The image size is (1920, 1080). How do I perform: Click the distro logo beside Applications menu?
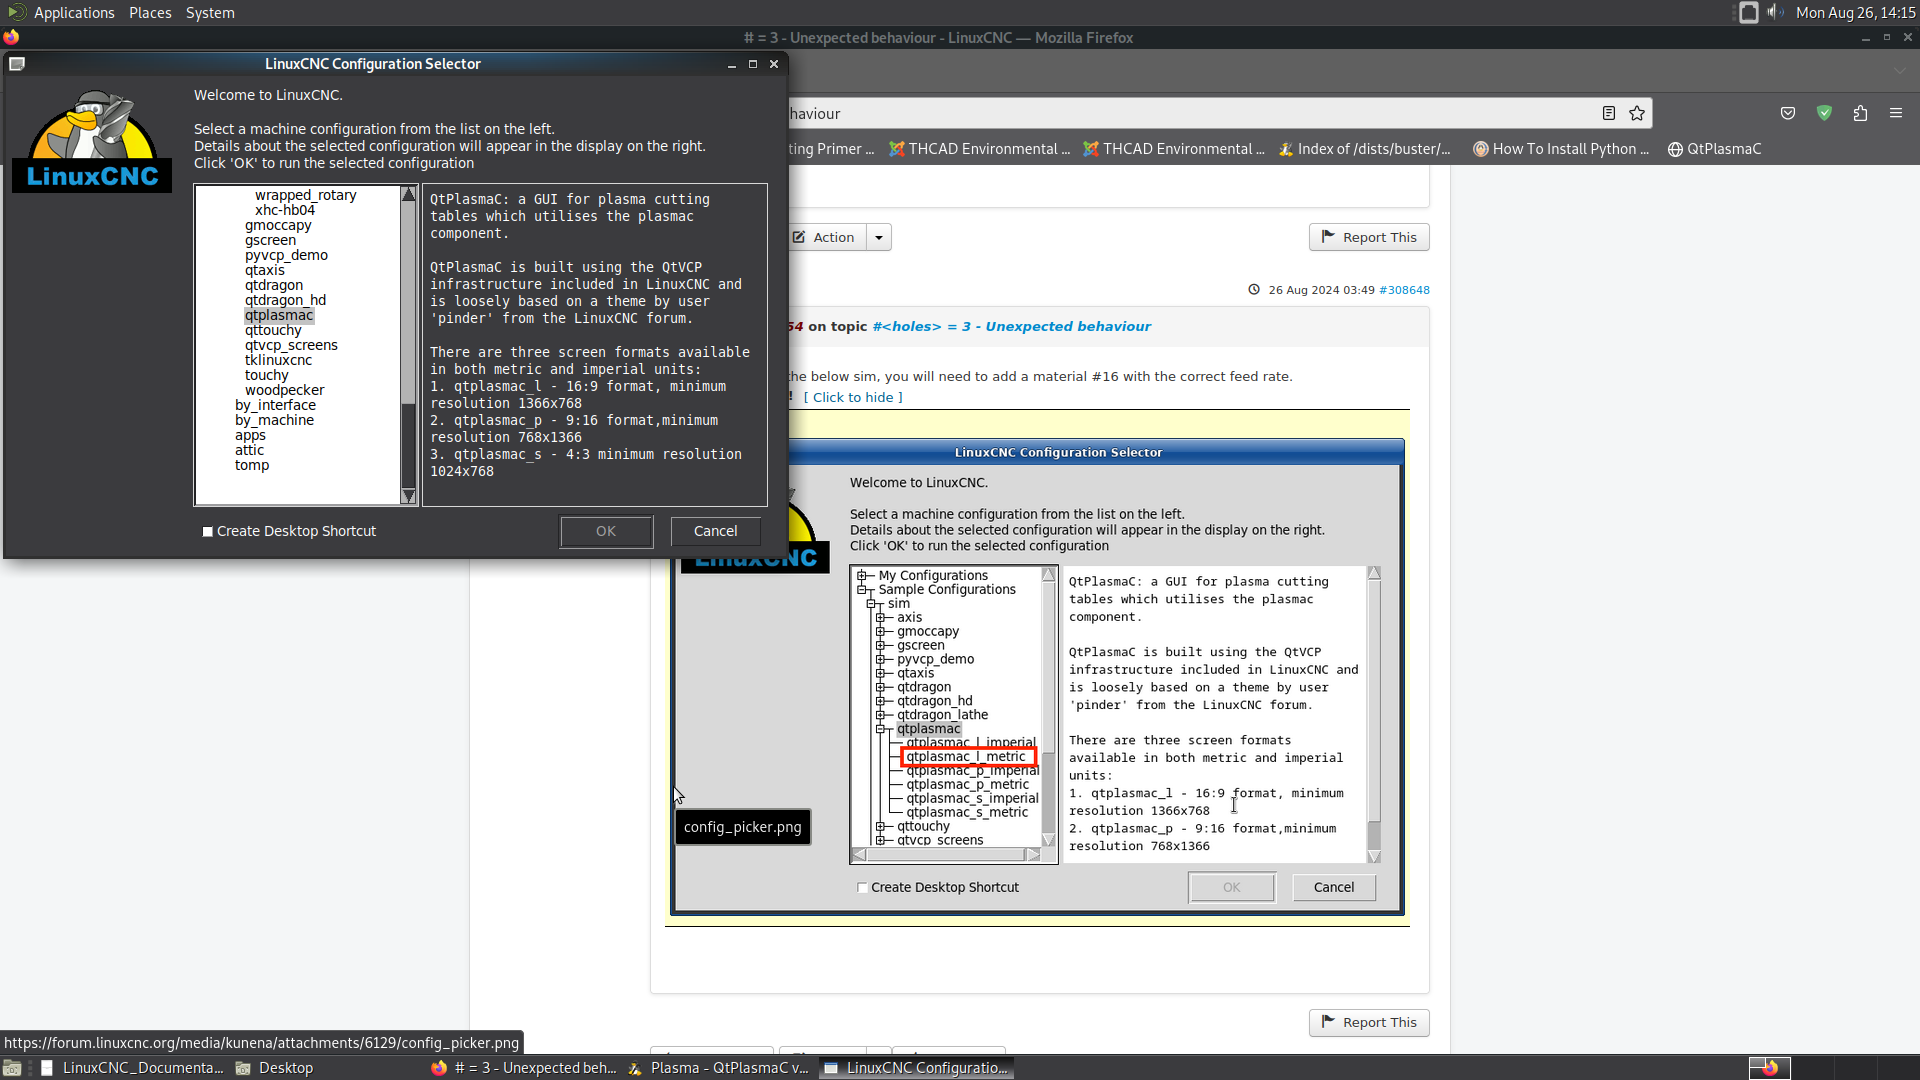click(x=17, y=12)
